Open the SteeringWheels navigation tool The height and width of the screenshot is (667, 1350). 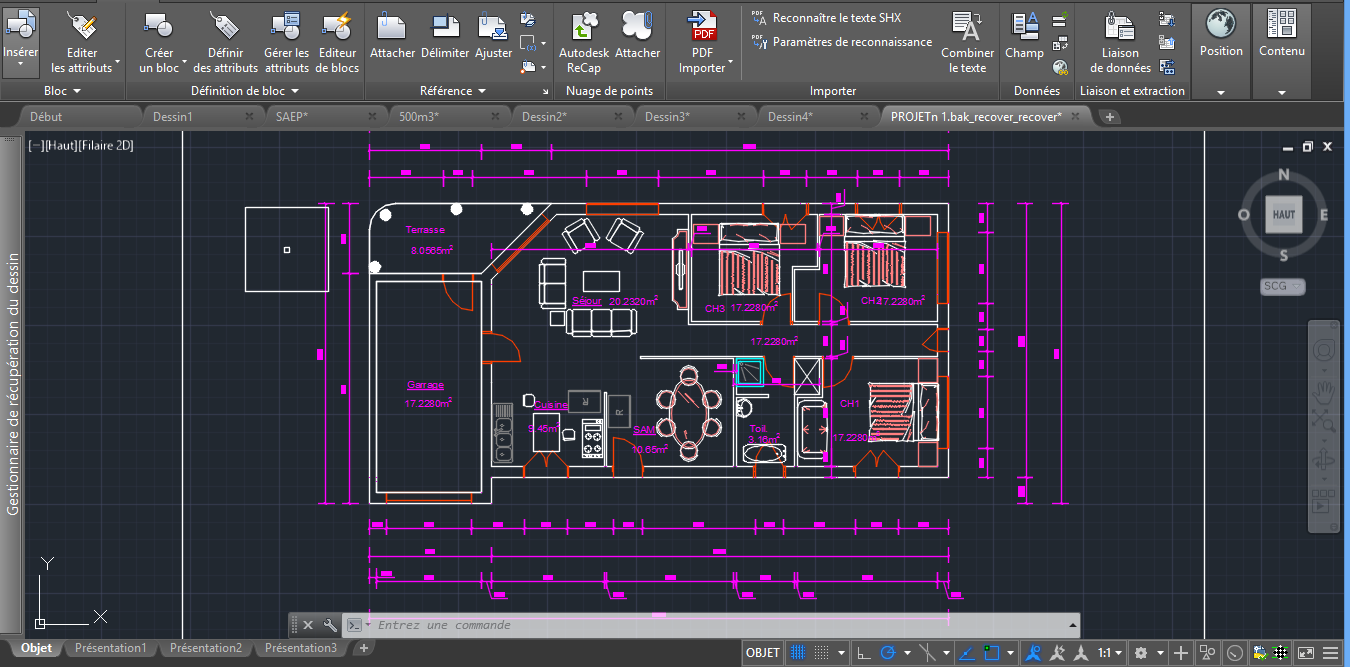[1323, 350]
